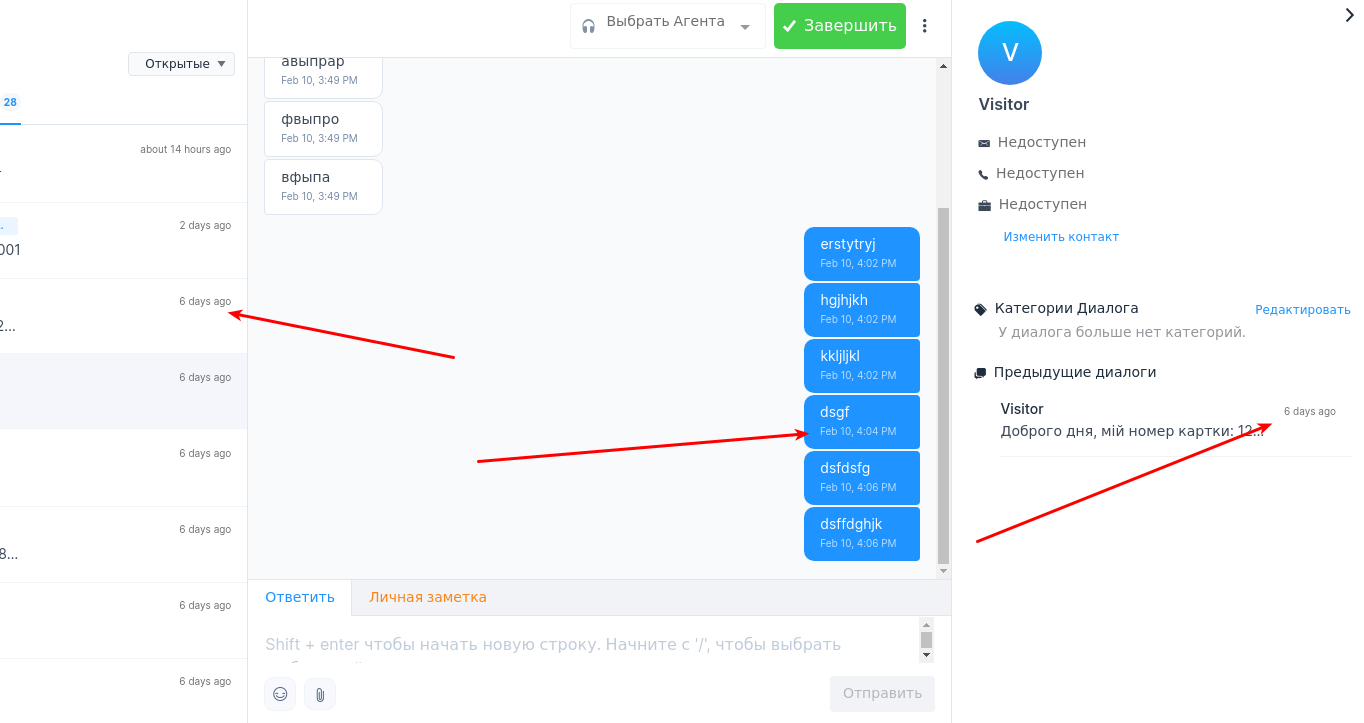Open the Изменить контакт link
1364x723 pixels.
click(1061, 236)
